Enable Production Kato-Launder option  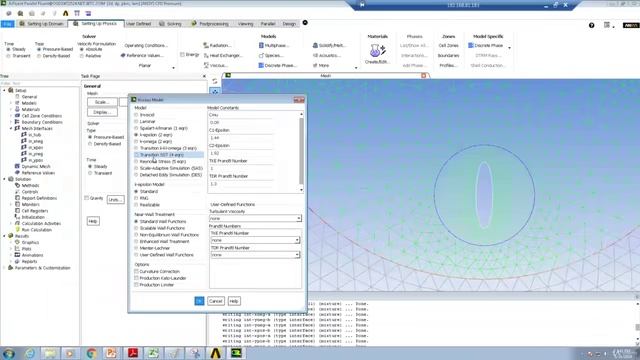(136, 278)
